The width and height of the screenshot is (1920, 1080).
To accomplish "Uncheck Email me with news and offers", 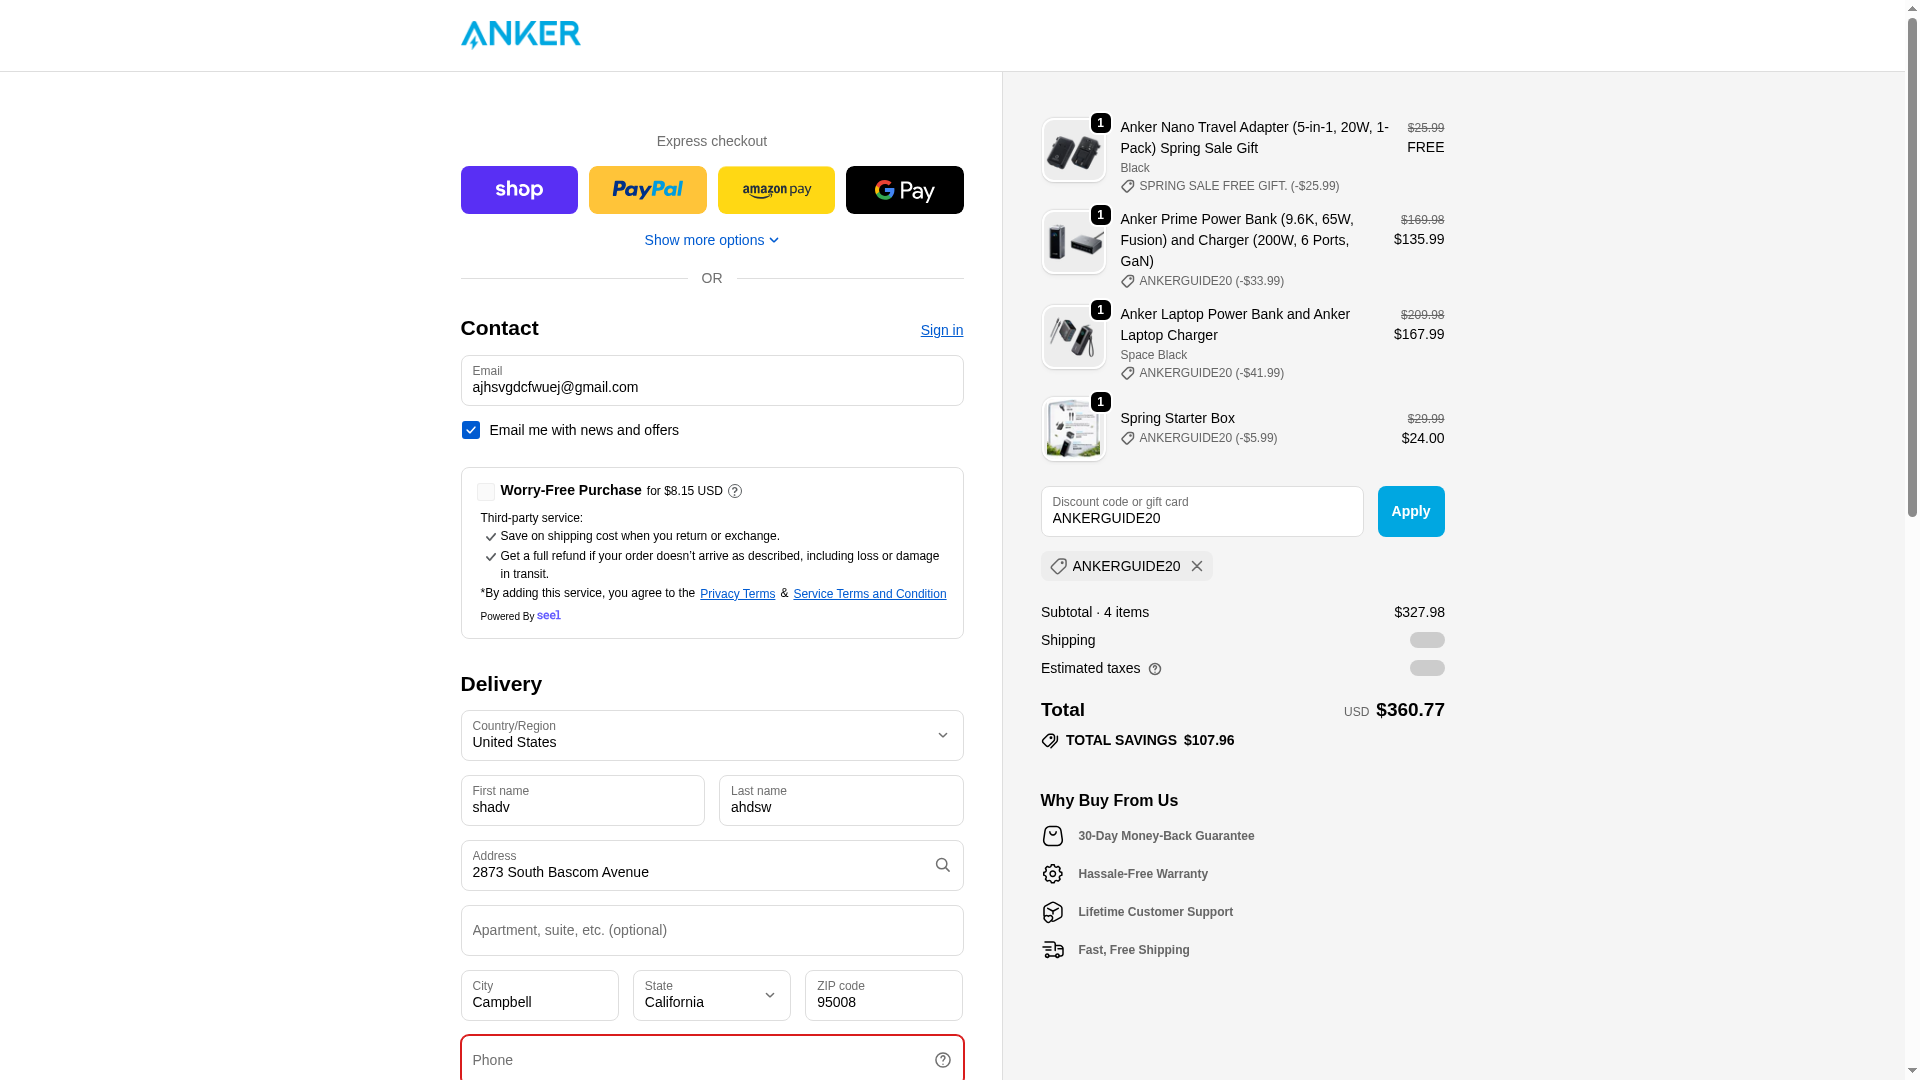I will point(471,430).
